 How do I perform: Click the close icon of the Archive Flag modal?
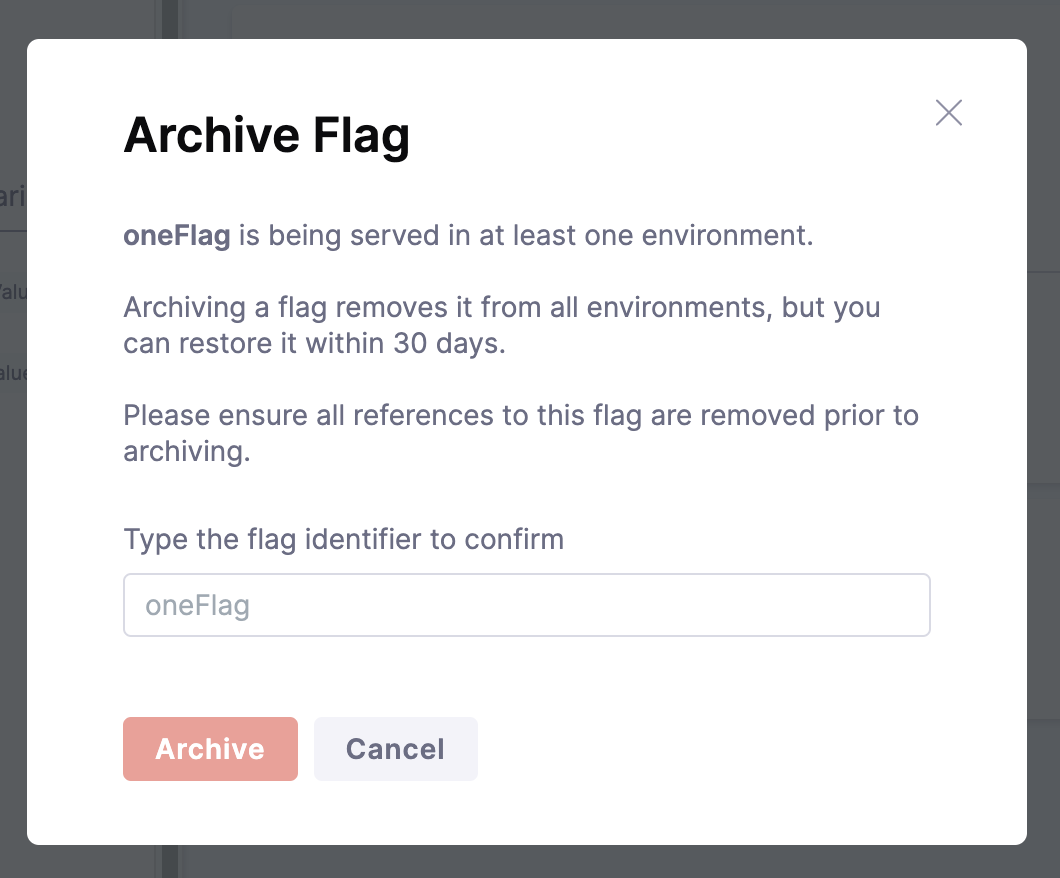(x=948, y=113)
